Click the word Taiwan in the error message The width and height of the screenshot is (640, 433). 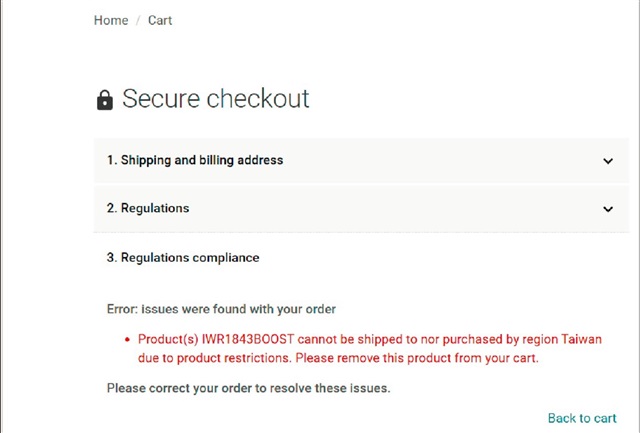pyautogui.click(x=581, y=339)
